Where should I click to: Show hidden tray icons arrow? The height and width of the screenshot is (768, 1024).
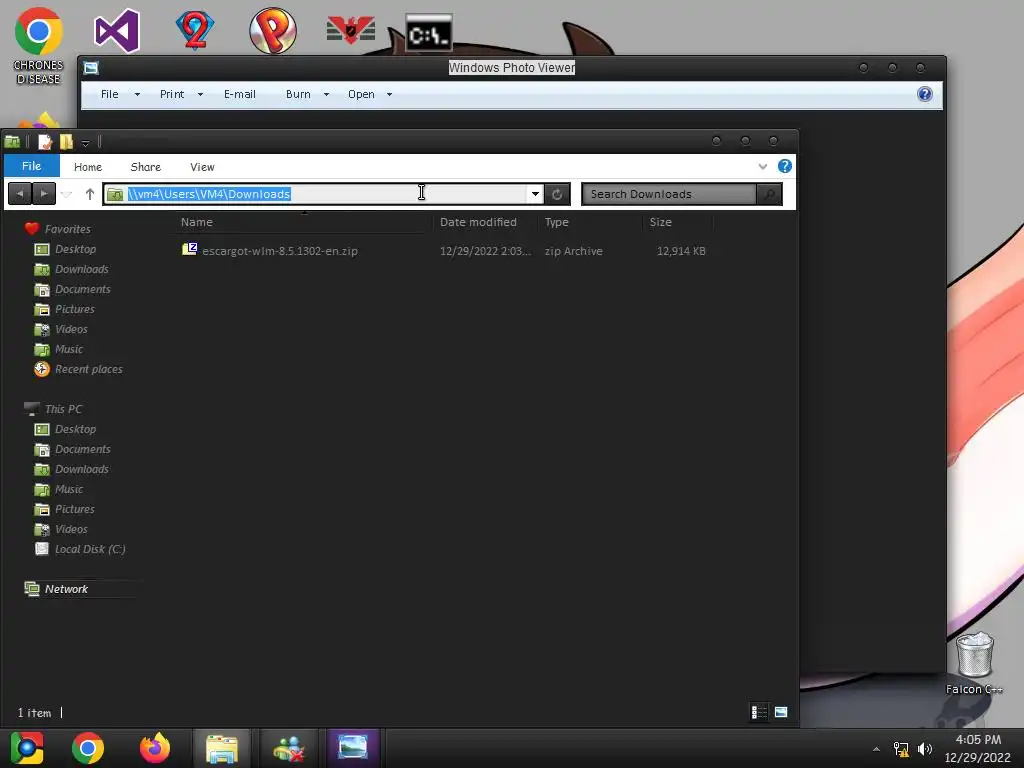(x=876, y=749)
